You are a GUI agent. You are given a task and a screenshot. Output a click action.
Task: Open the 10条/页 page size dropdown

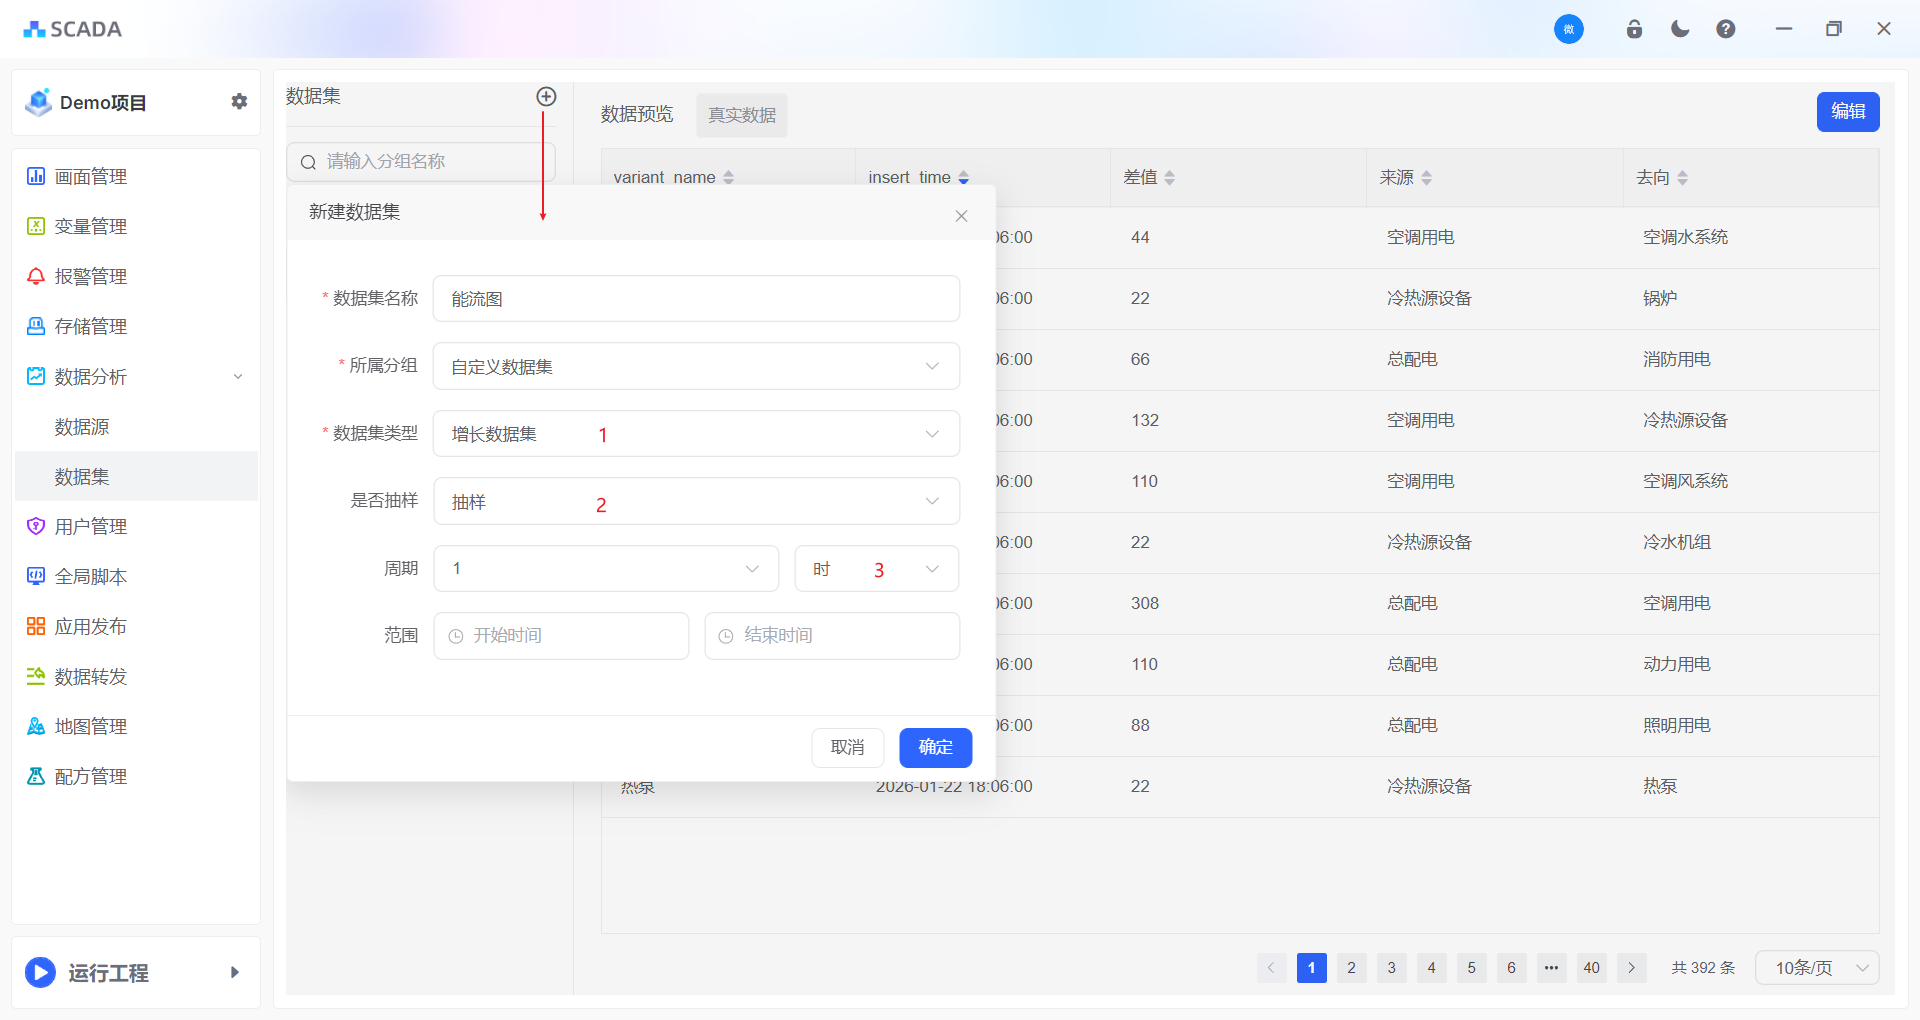[x=1817, y=968]
